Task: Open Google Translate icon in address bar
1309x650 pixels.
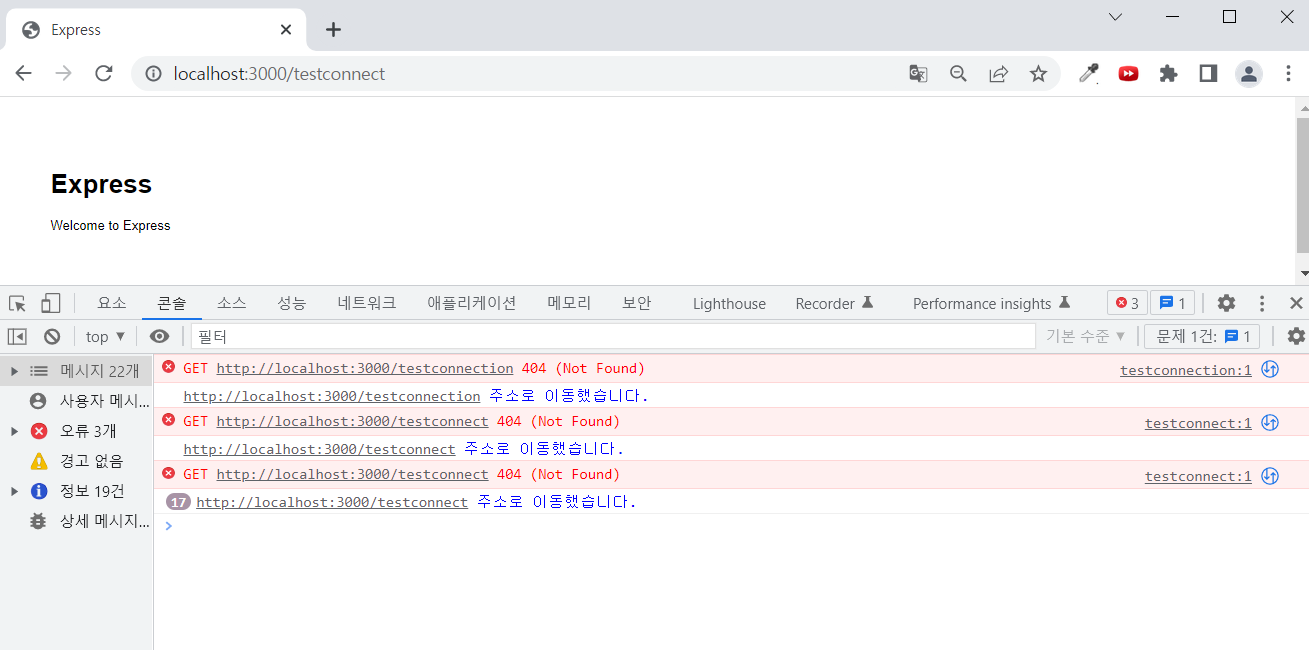Action: pyautogui.click(x=918, y=73)
